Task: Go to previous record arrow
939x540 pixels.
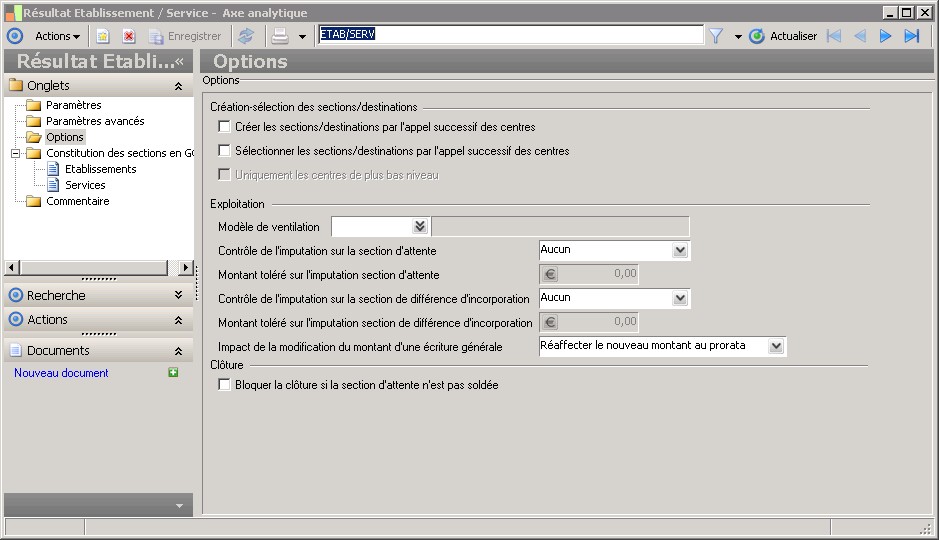Action: pyautogui.click(x=860, y=36)
